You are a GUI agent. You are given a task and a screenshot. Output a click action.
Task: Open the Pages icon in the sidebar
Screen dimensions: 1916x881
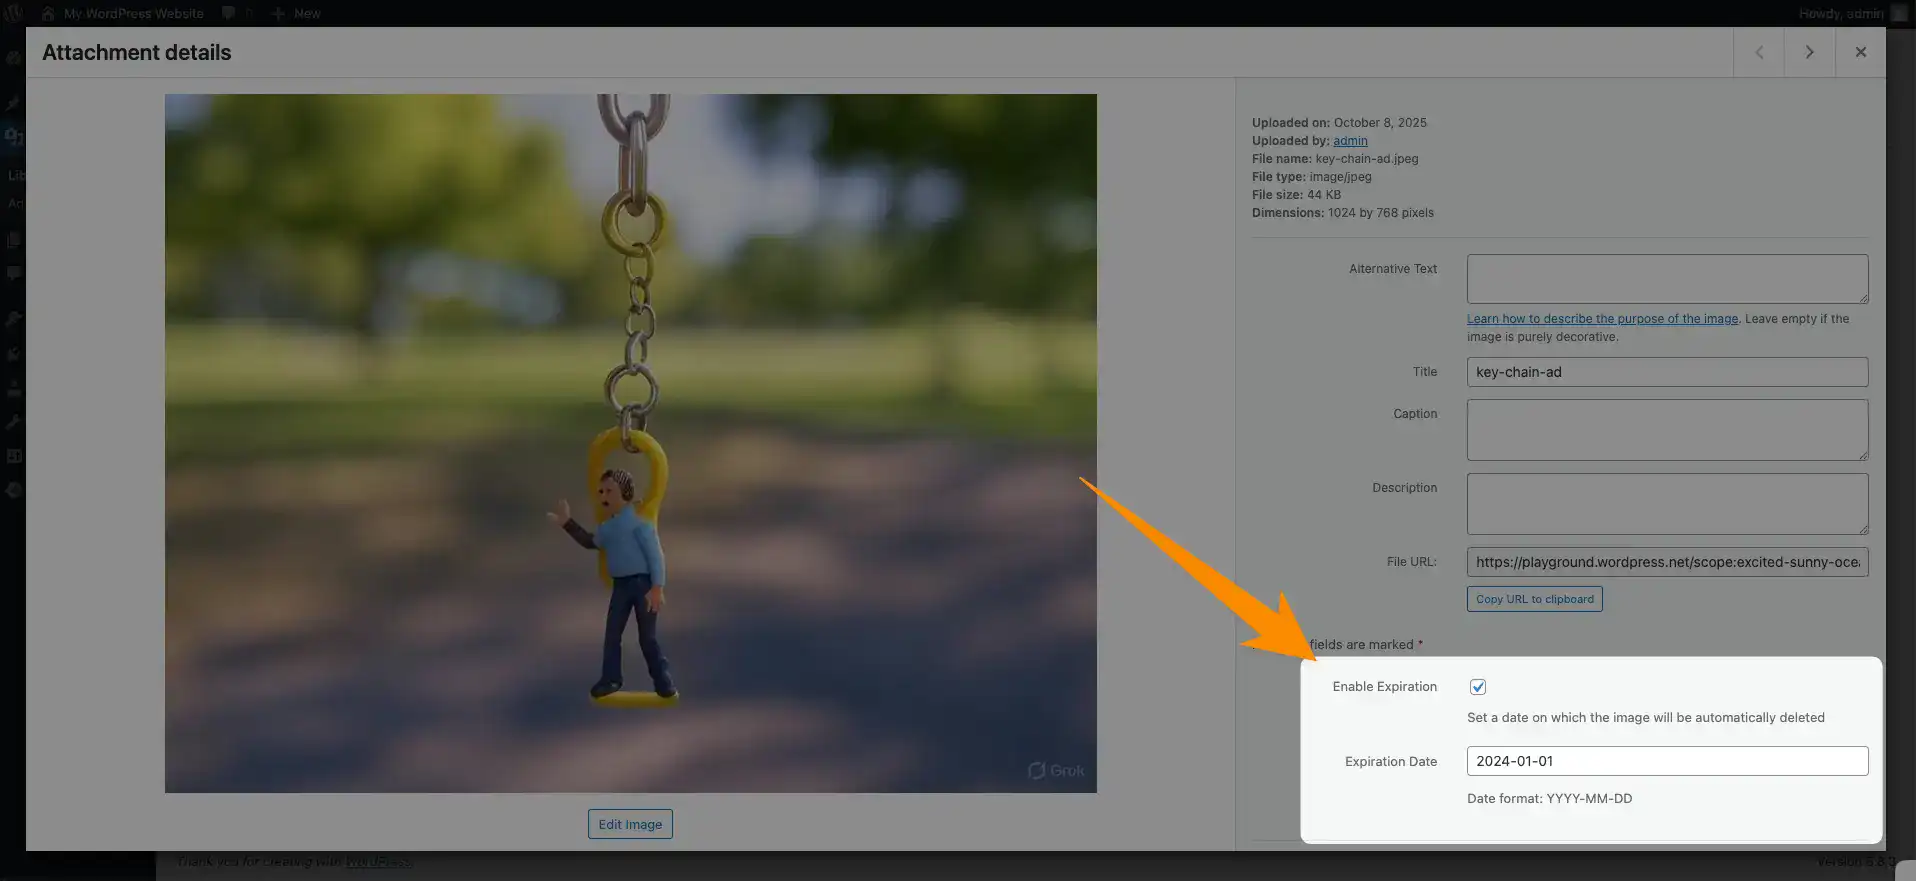click(x=13, y=240)
